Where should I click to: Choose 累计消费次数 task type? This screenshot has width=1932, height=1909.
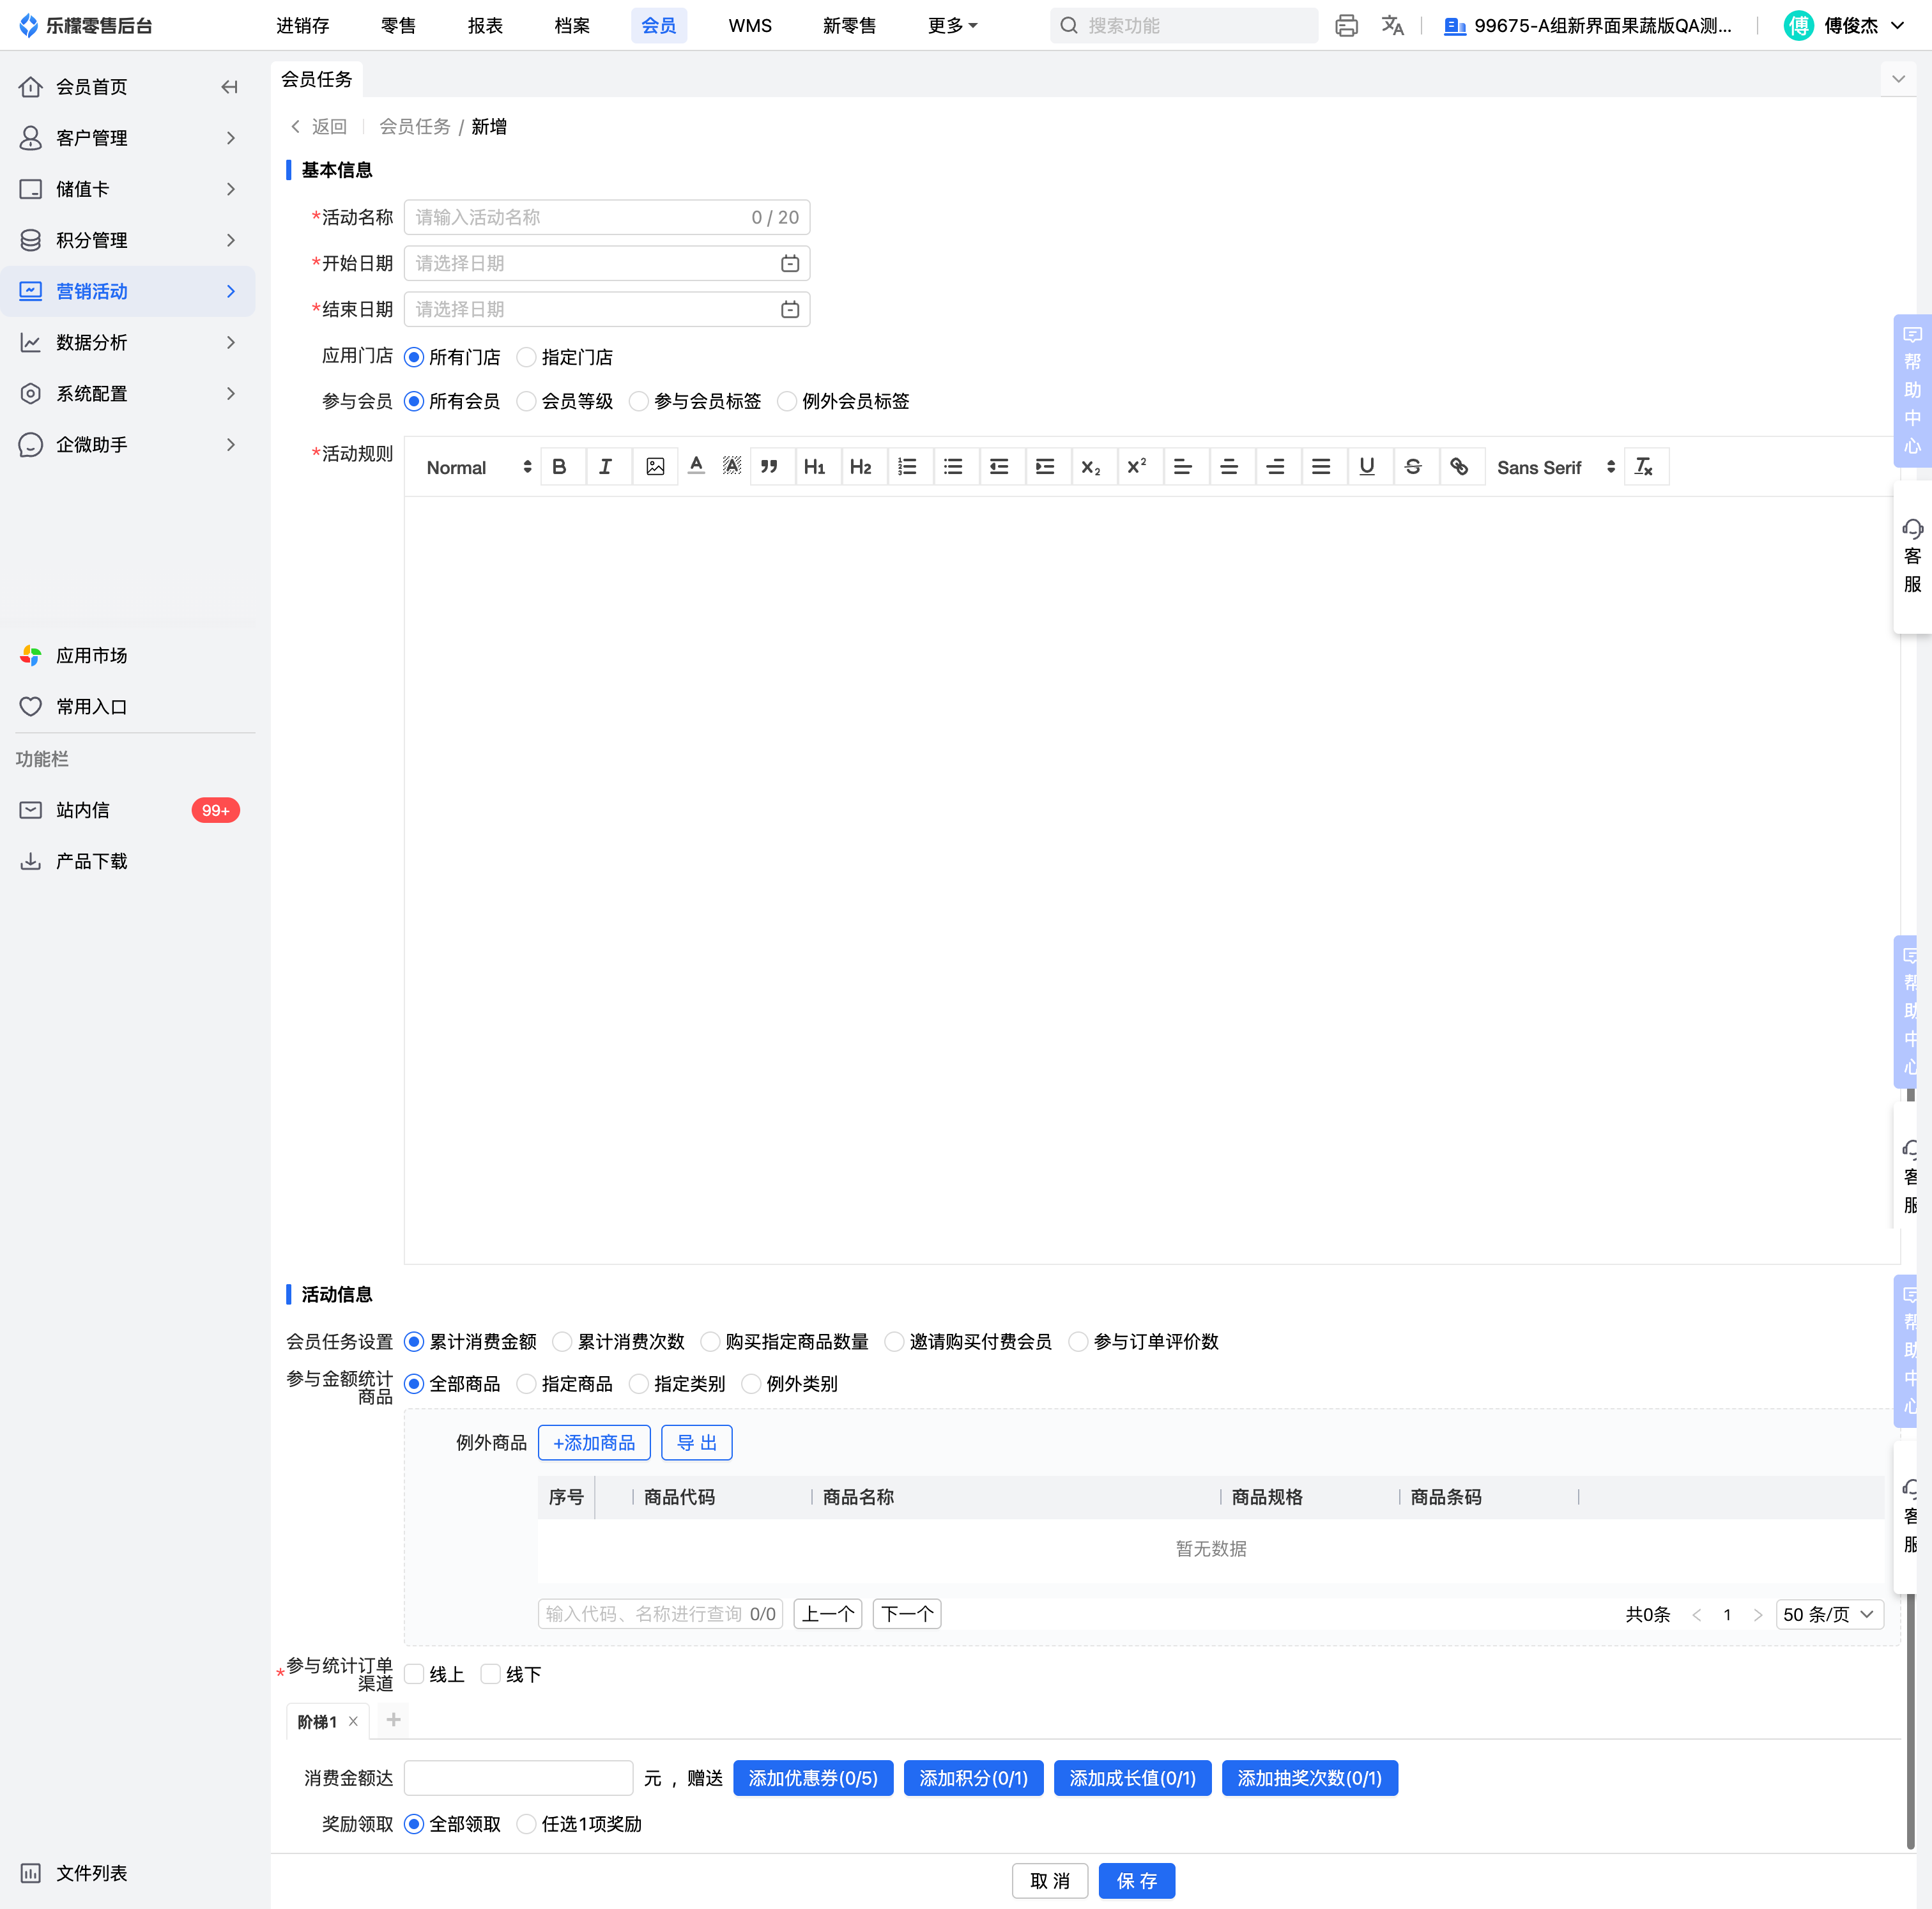[x=563, y=1342]
